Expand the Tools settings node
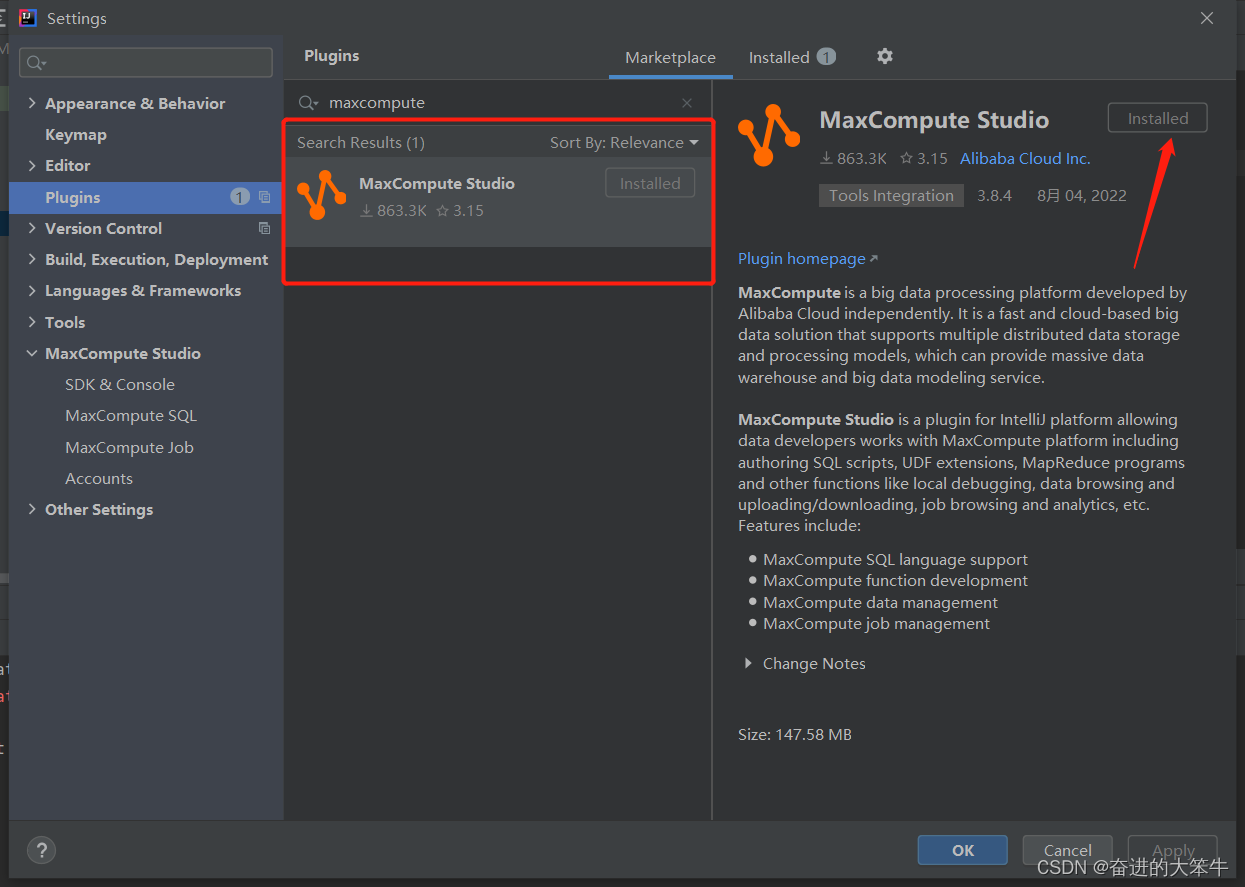The image size is (1245, 887). click(32, 322)
